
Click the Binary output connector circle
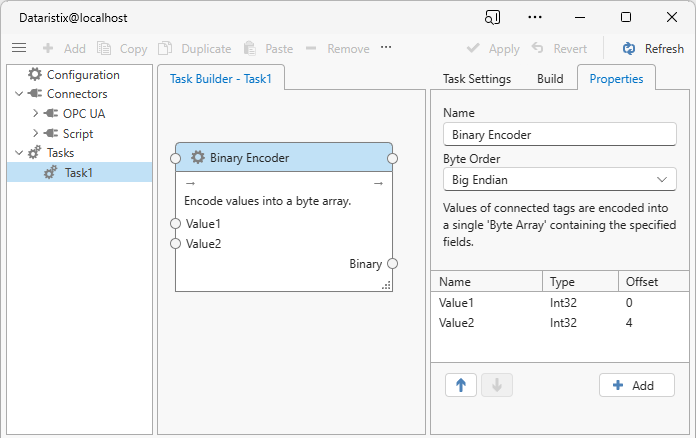(x=393, y=264)
